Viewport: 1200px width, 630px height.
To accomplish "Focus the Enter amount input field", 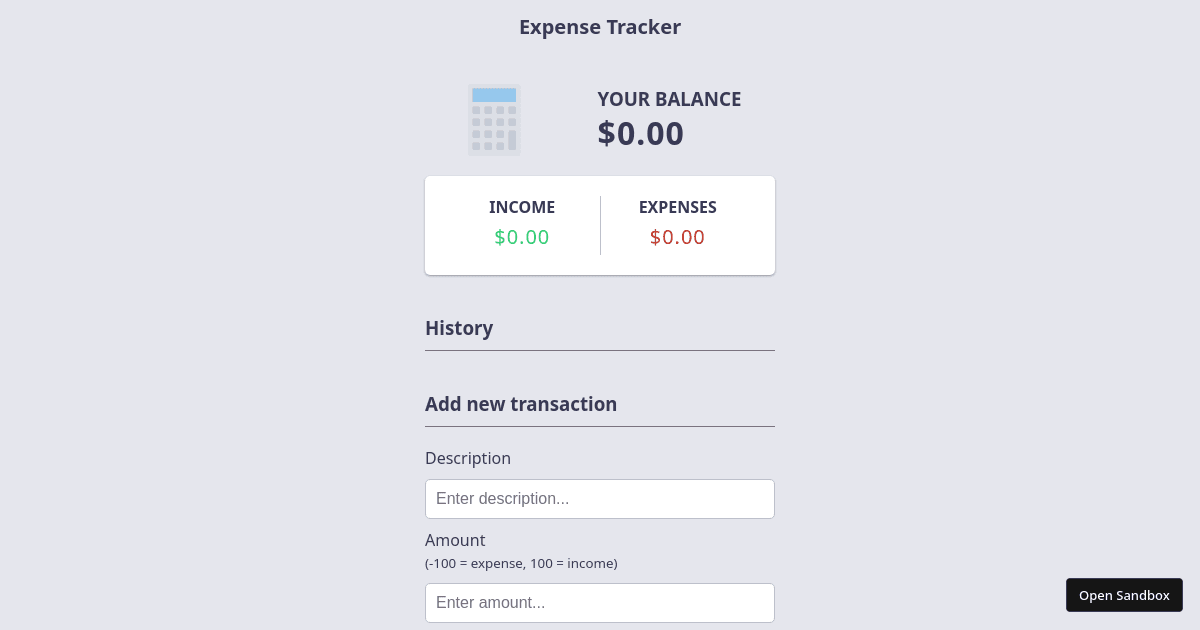I will 600,603.
